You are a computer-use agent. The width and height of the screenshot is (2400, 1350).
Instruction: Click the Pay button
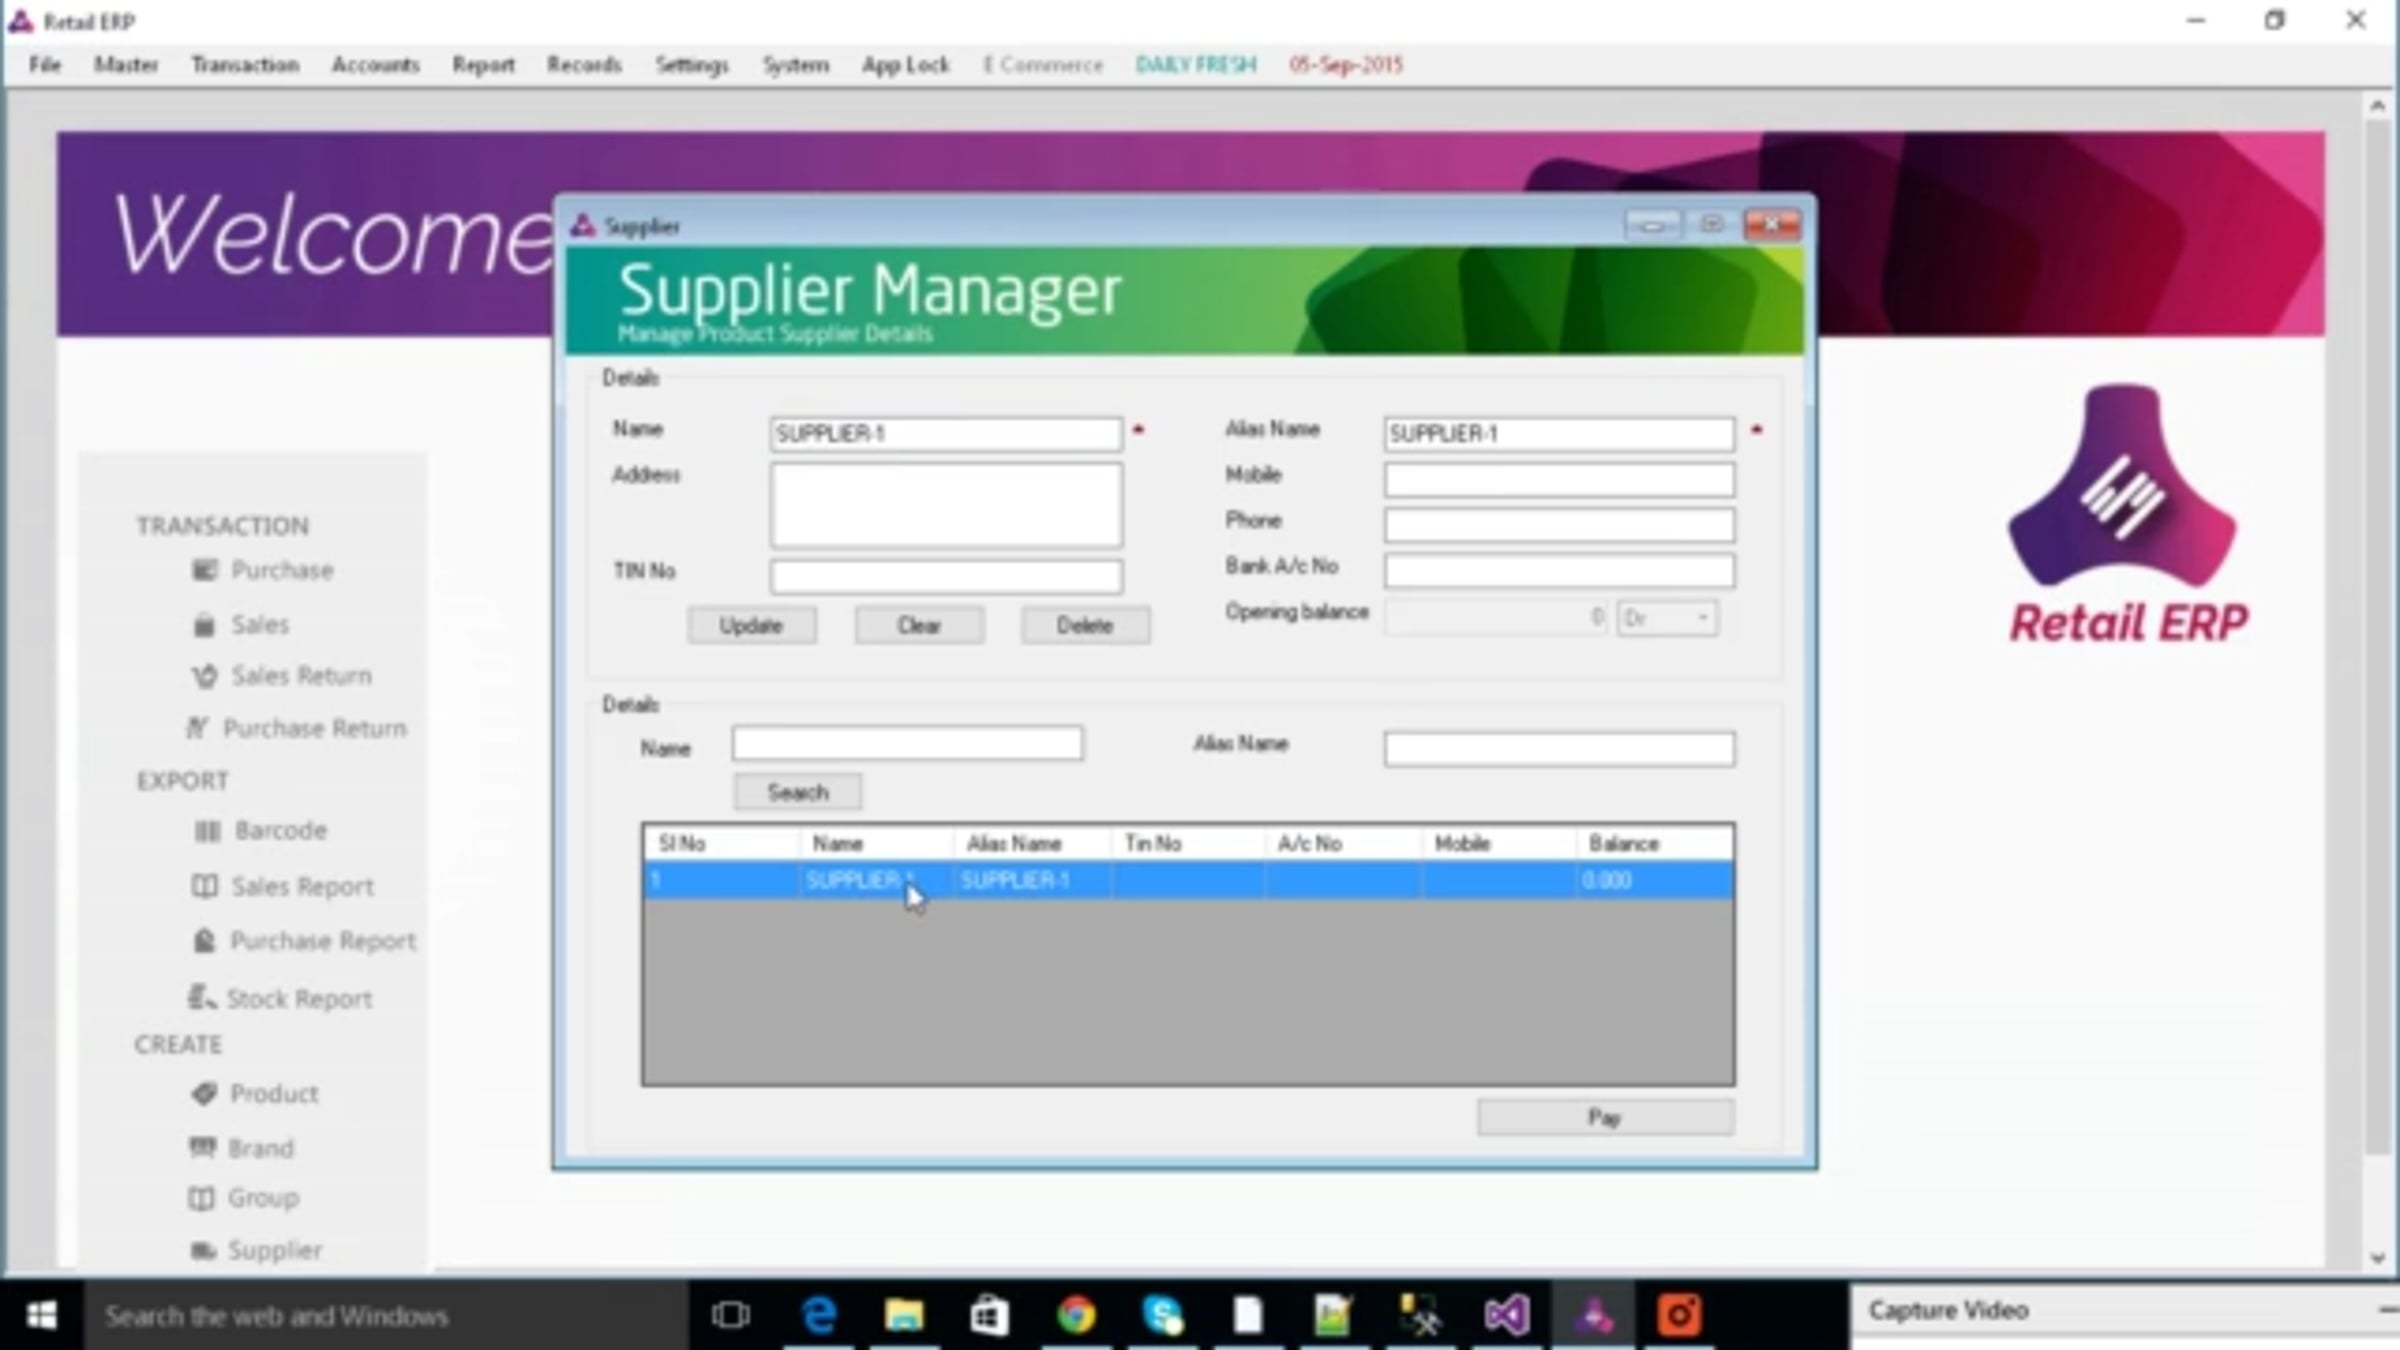(1605, 1117)
